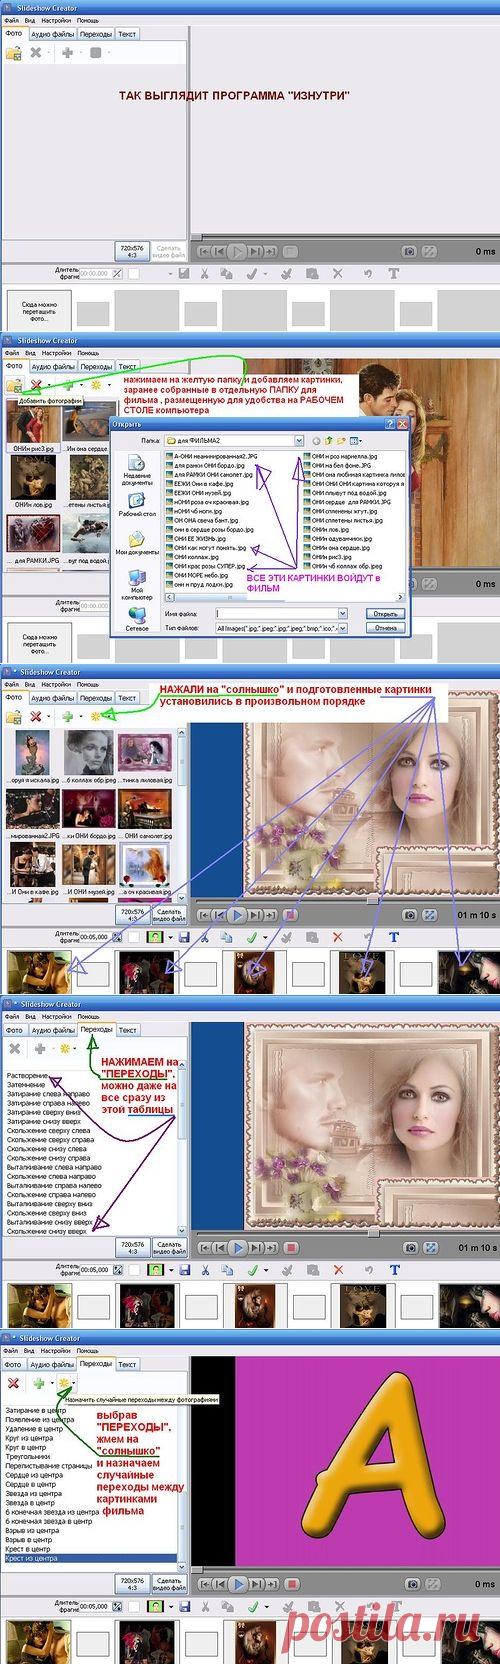Open 'Файл' menu in empty first window

click(12, 19)
